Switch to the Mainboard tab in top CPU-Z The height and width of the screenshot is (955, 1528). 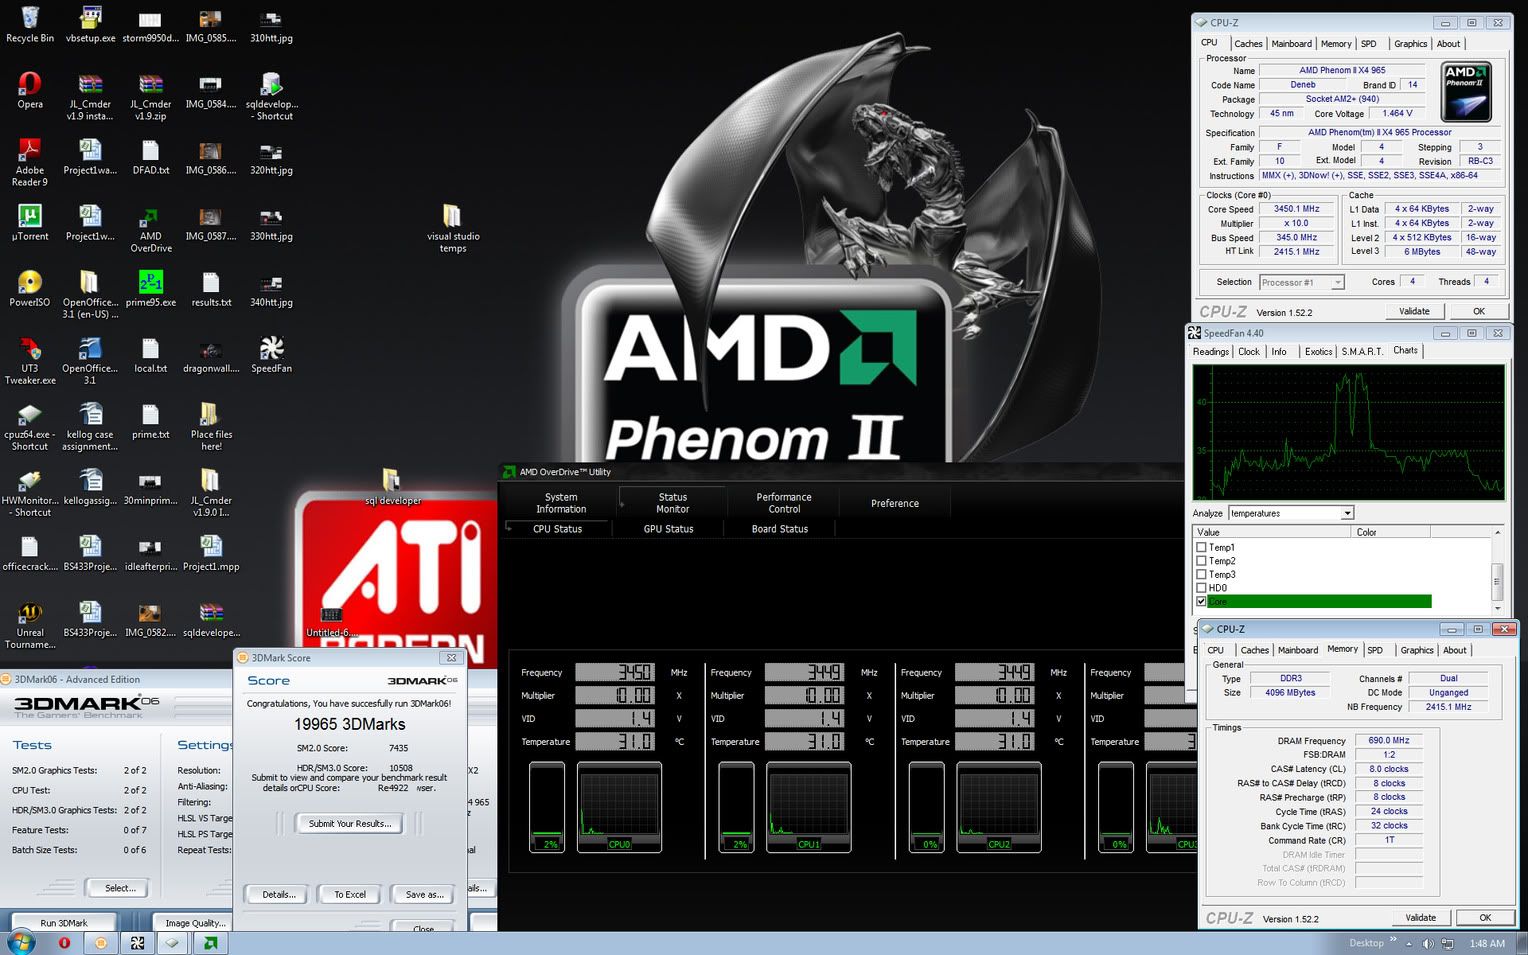tap(1291, 44)
